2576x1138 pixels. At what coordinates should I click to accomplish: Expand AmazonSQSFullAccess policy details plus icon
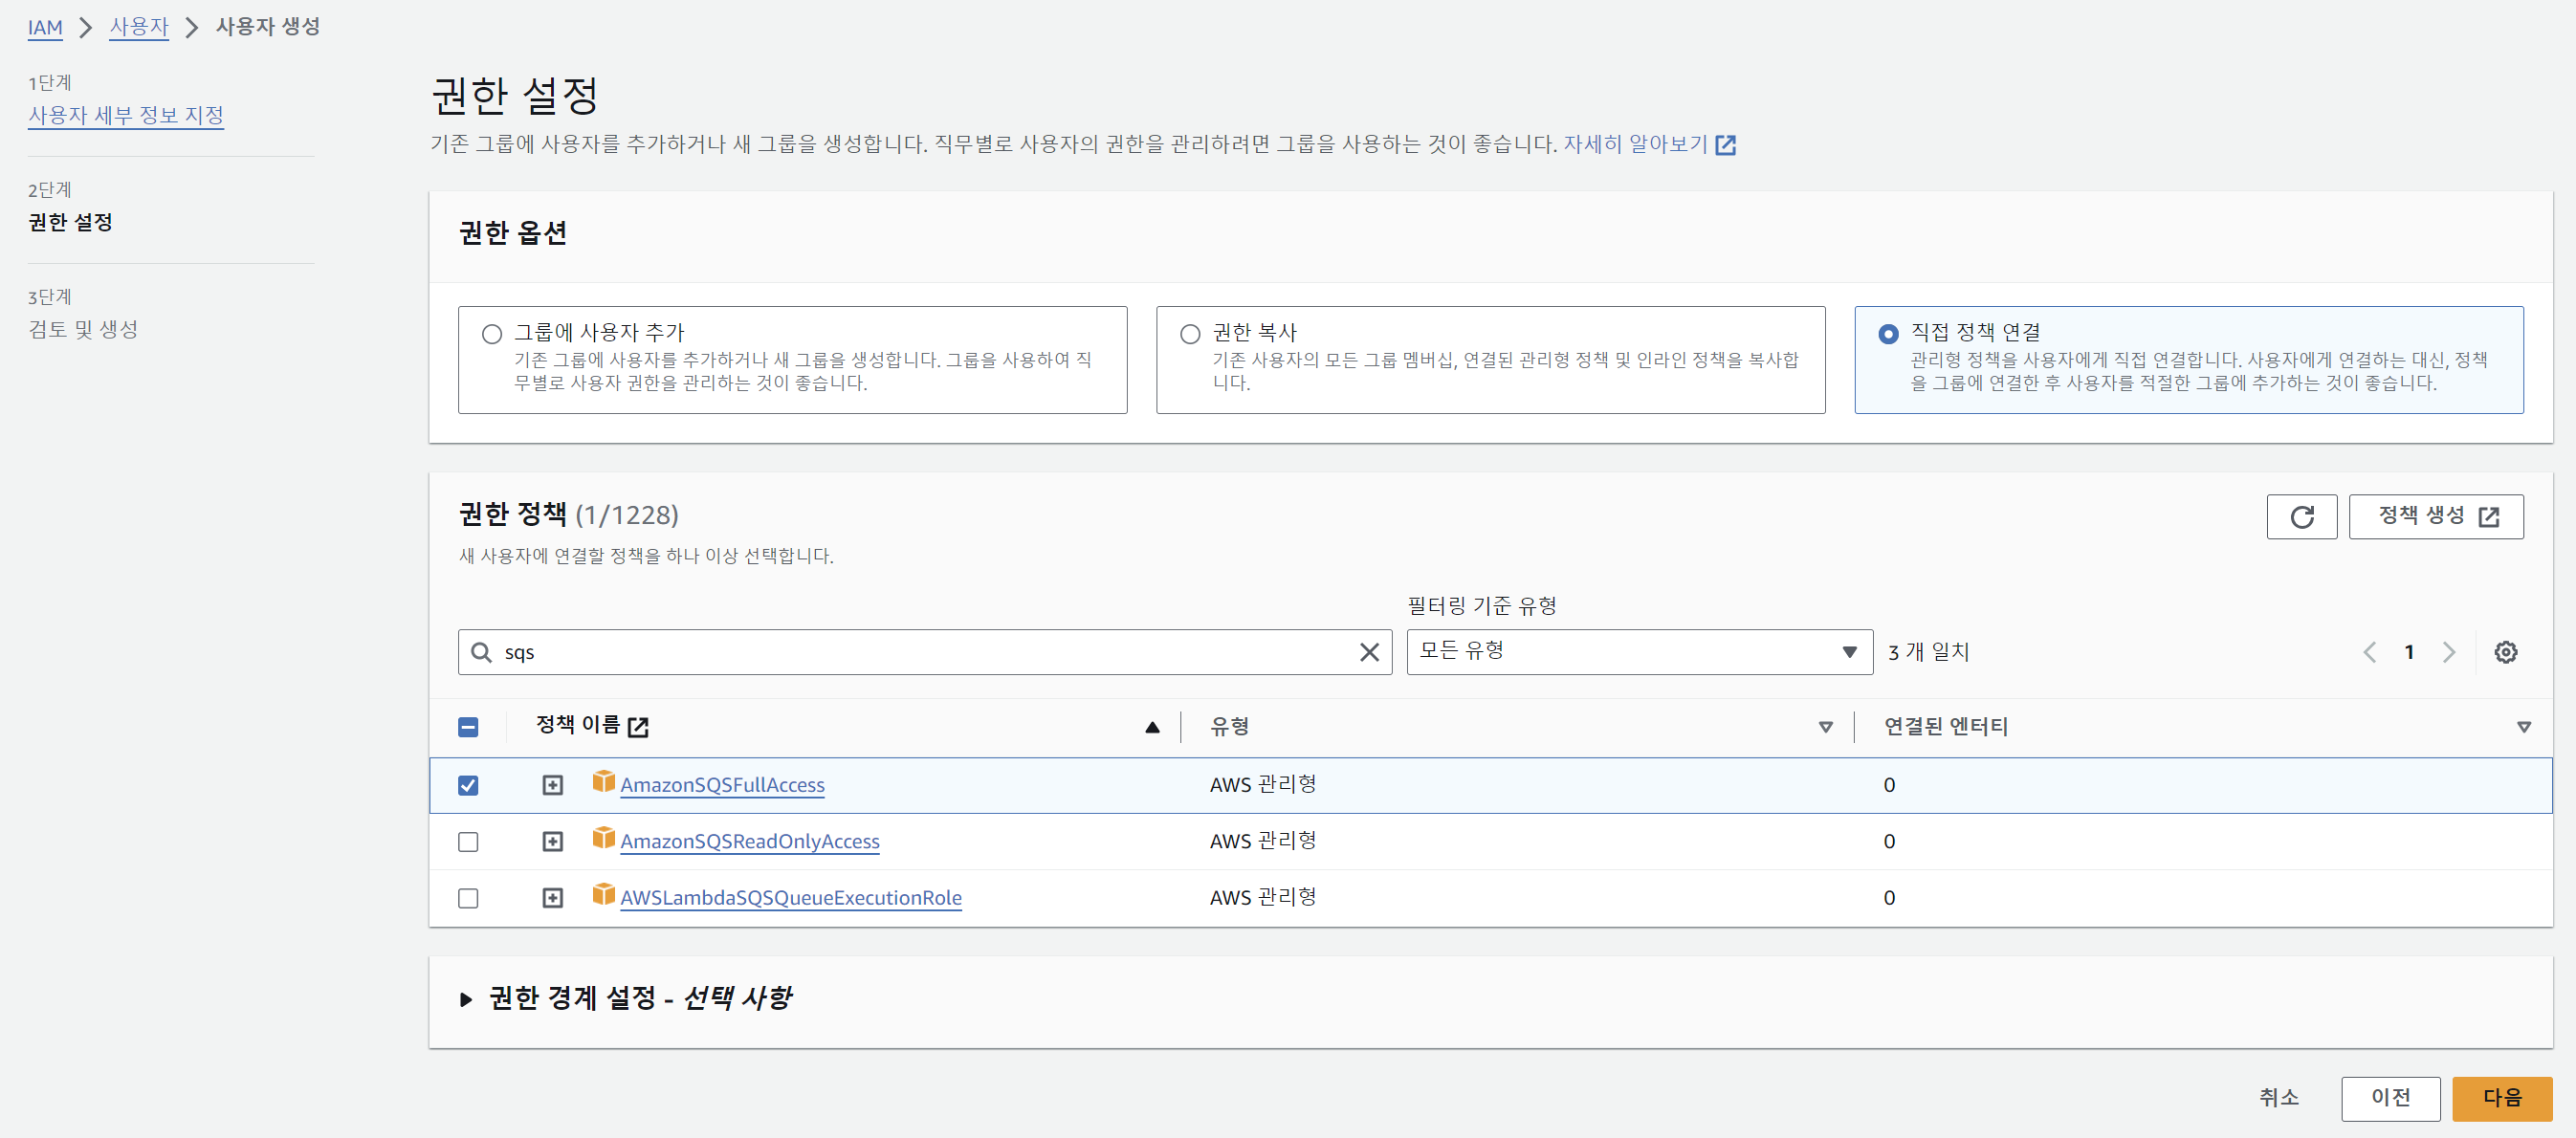click(x=552, y=785)
